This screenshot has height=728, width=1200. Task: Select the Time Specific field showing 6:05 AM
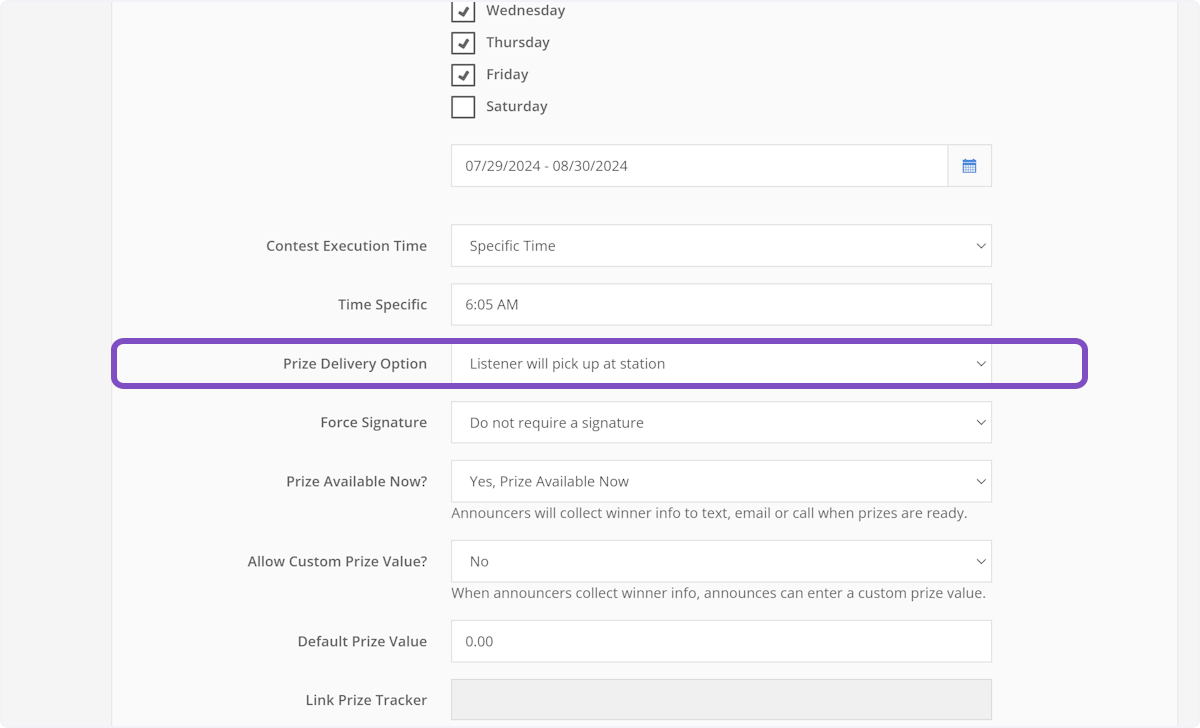(720, 304)
